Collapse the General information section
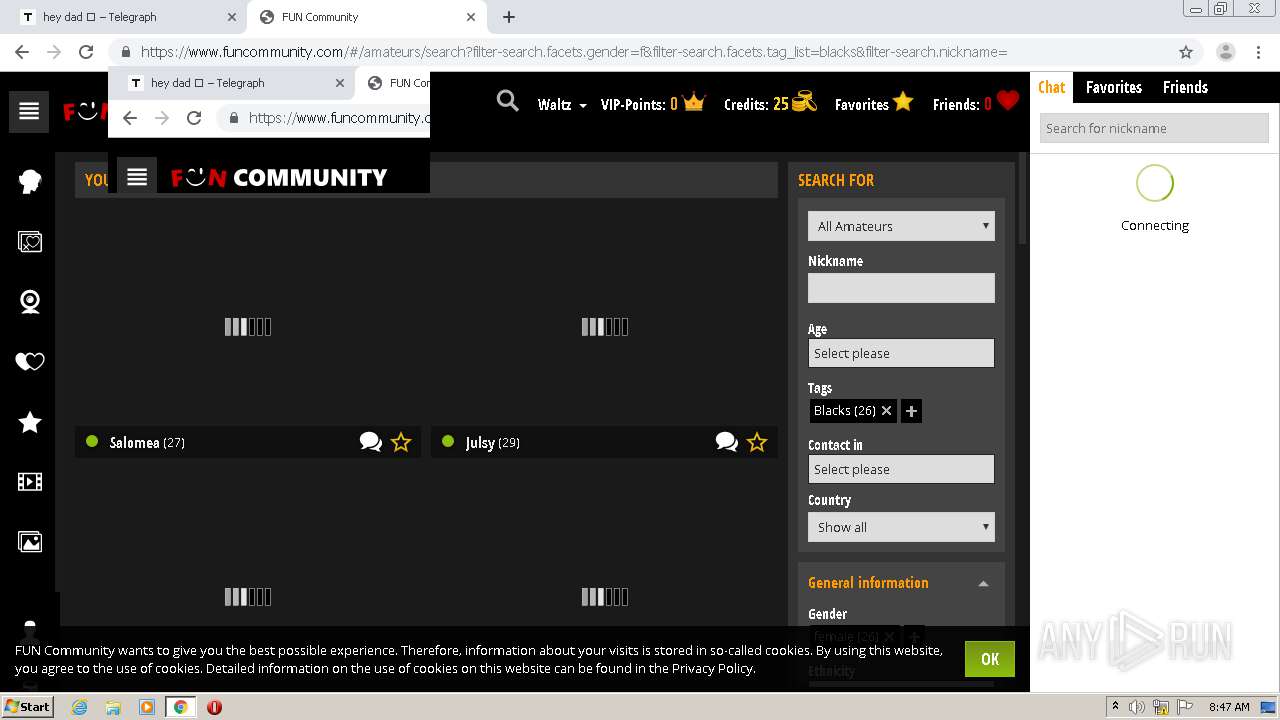 point(983,583)
